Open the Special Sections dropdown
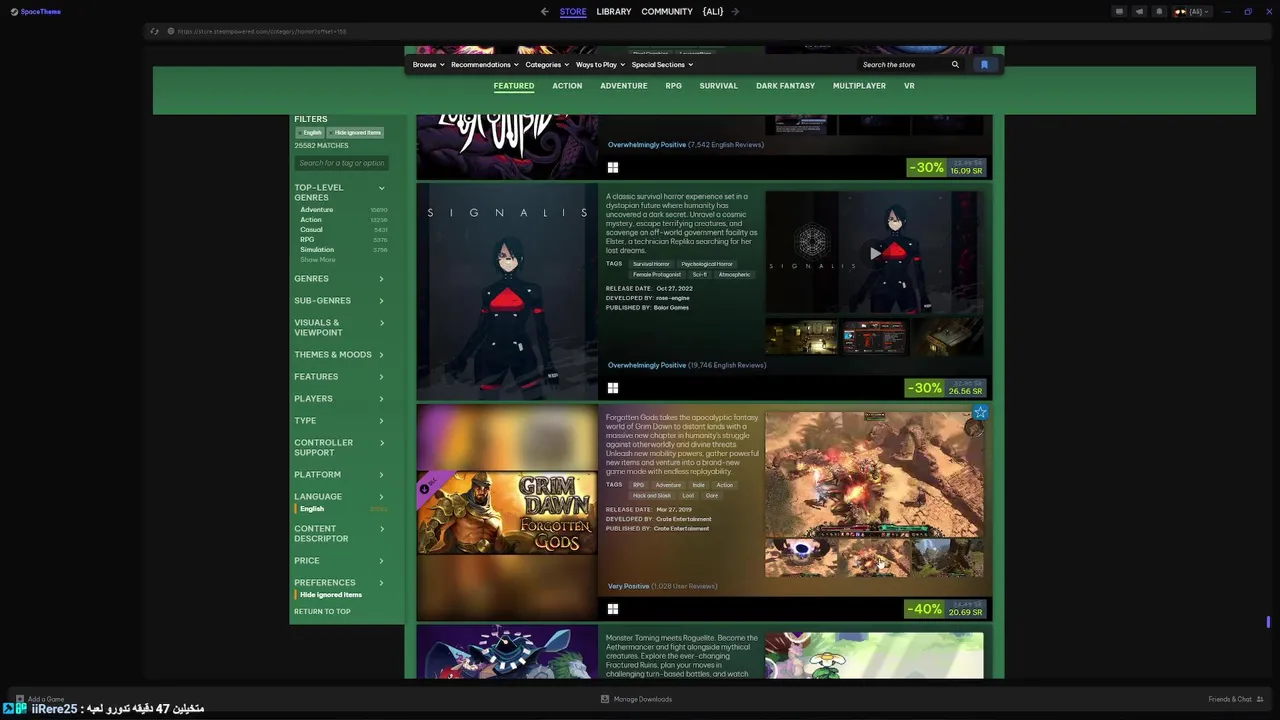Screen dimensions: 1280x720 tap(662, 65)
